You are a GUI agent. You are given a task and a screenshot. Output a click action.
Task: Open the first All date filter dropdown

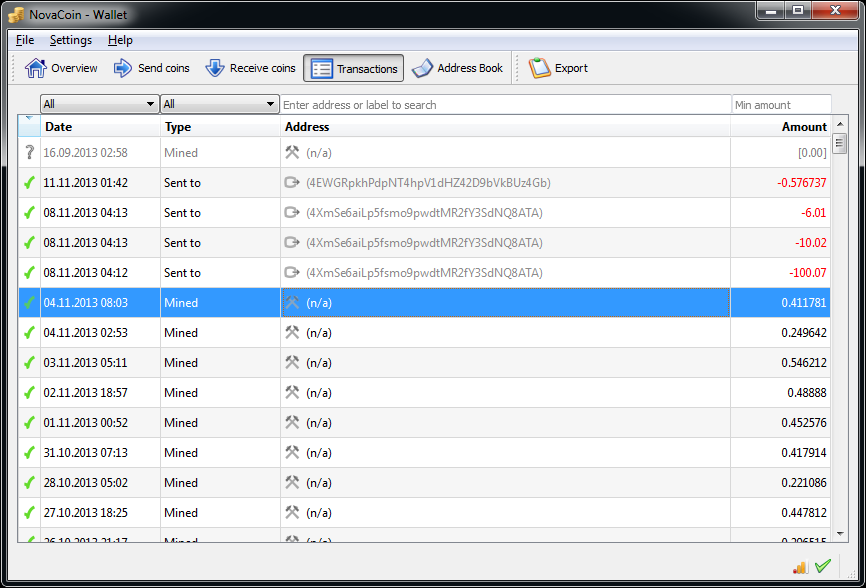[98, 103]
